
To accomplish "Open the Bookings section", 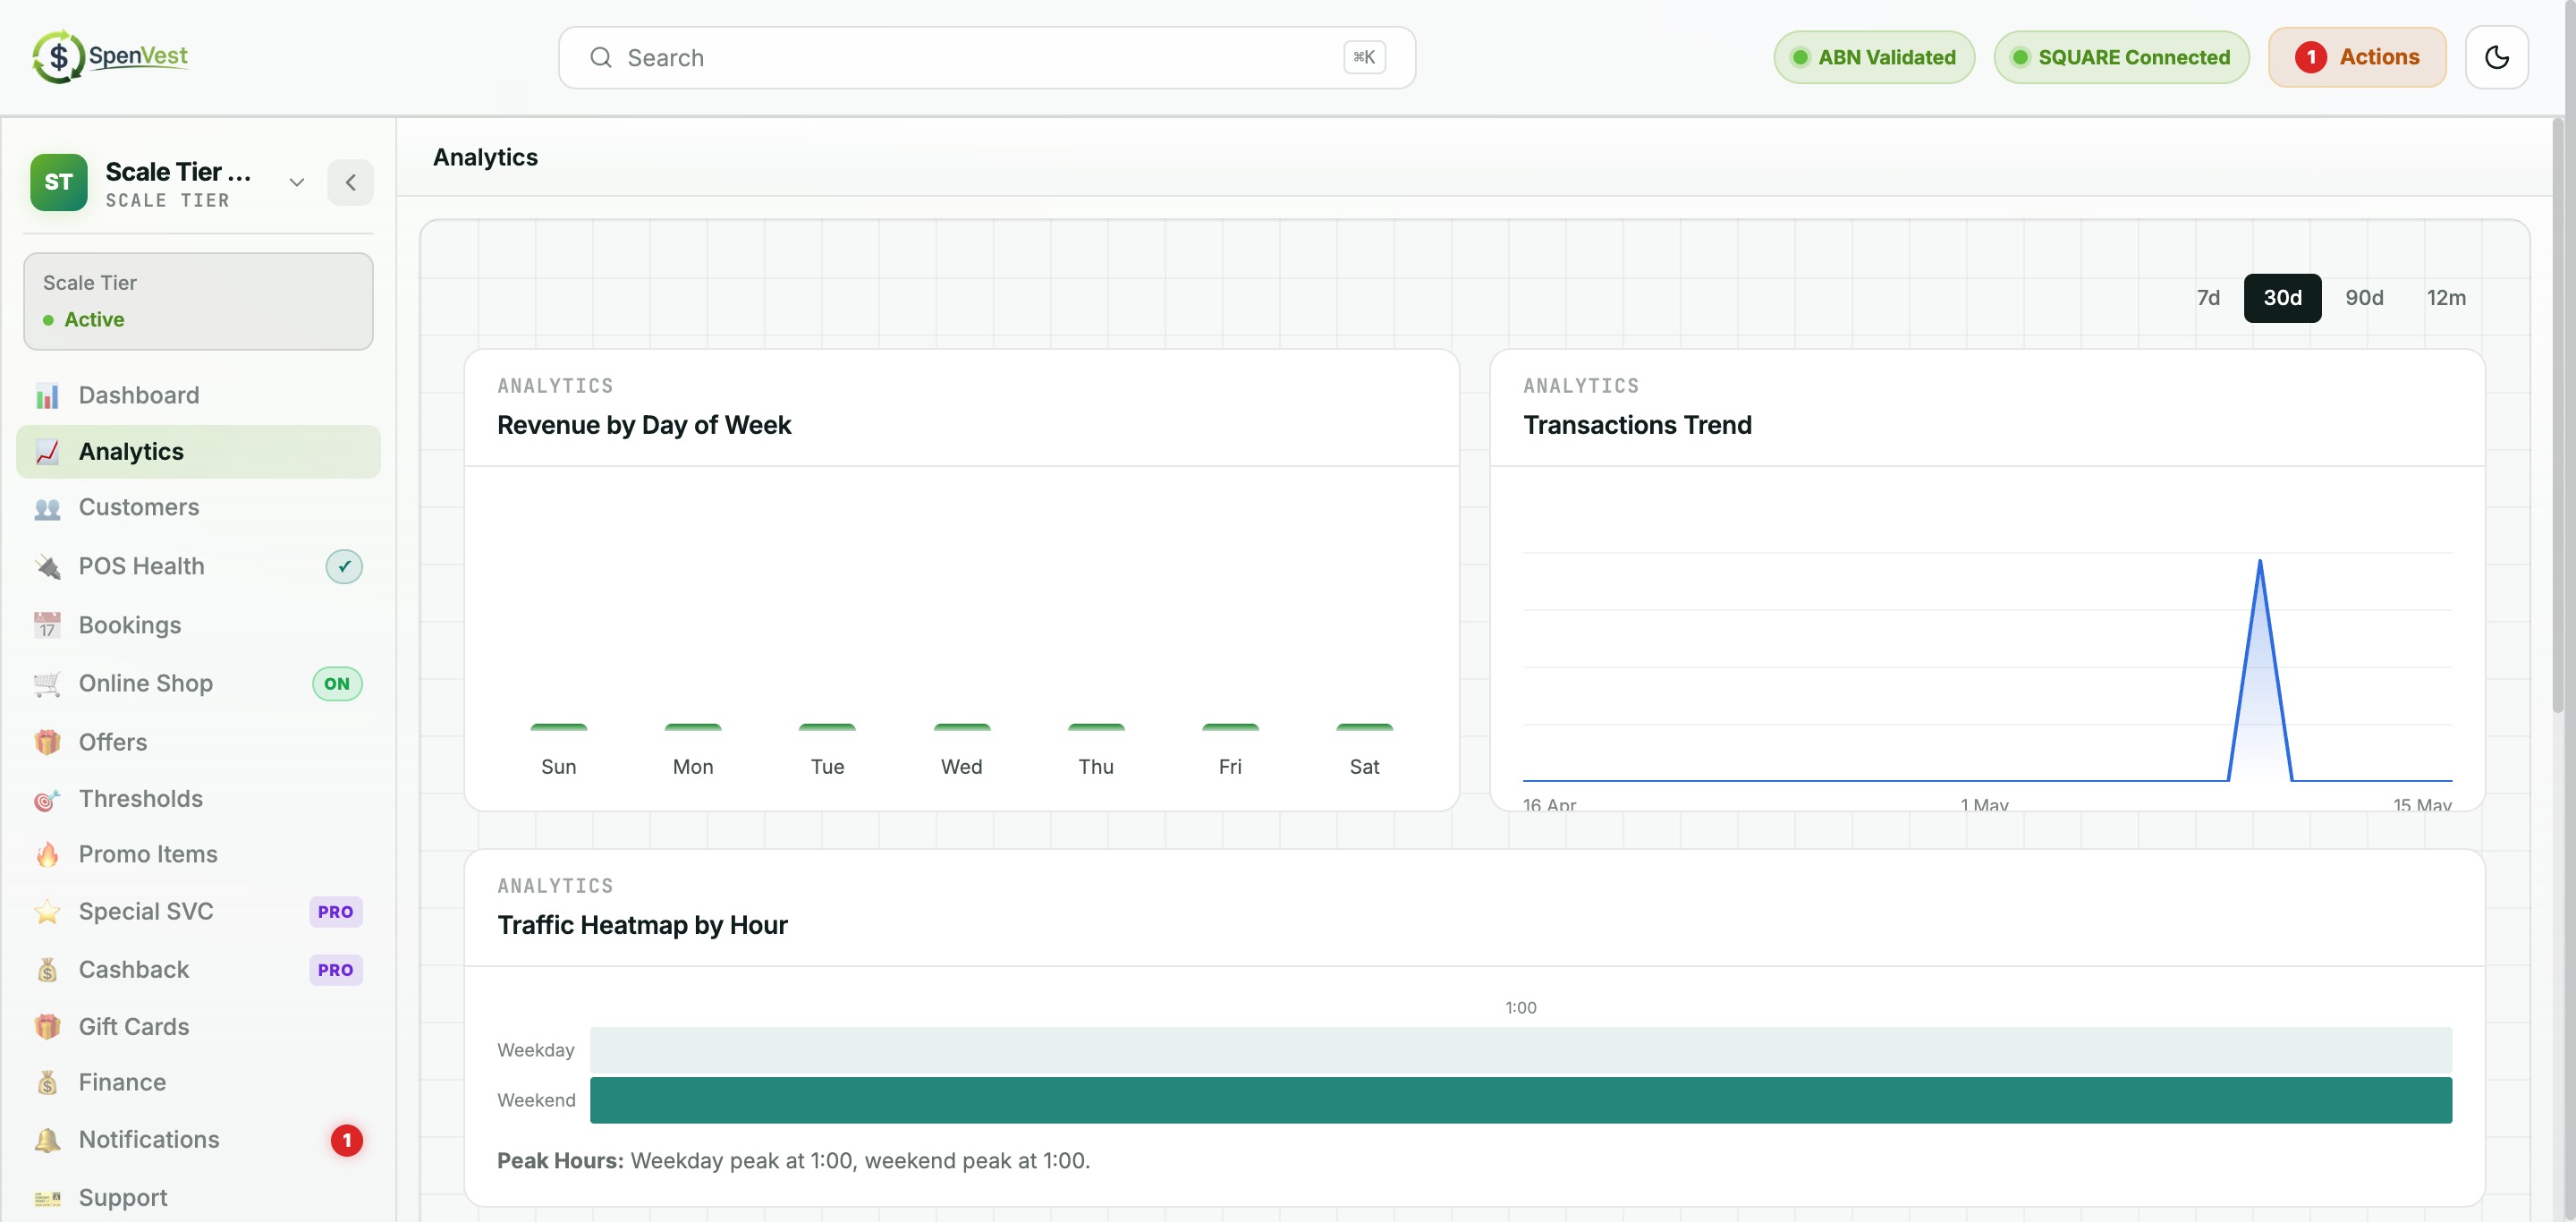I will (x=198, y=625).
